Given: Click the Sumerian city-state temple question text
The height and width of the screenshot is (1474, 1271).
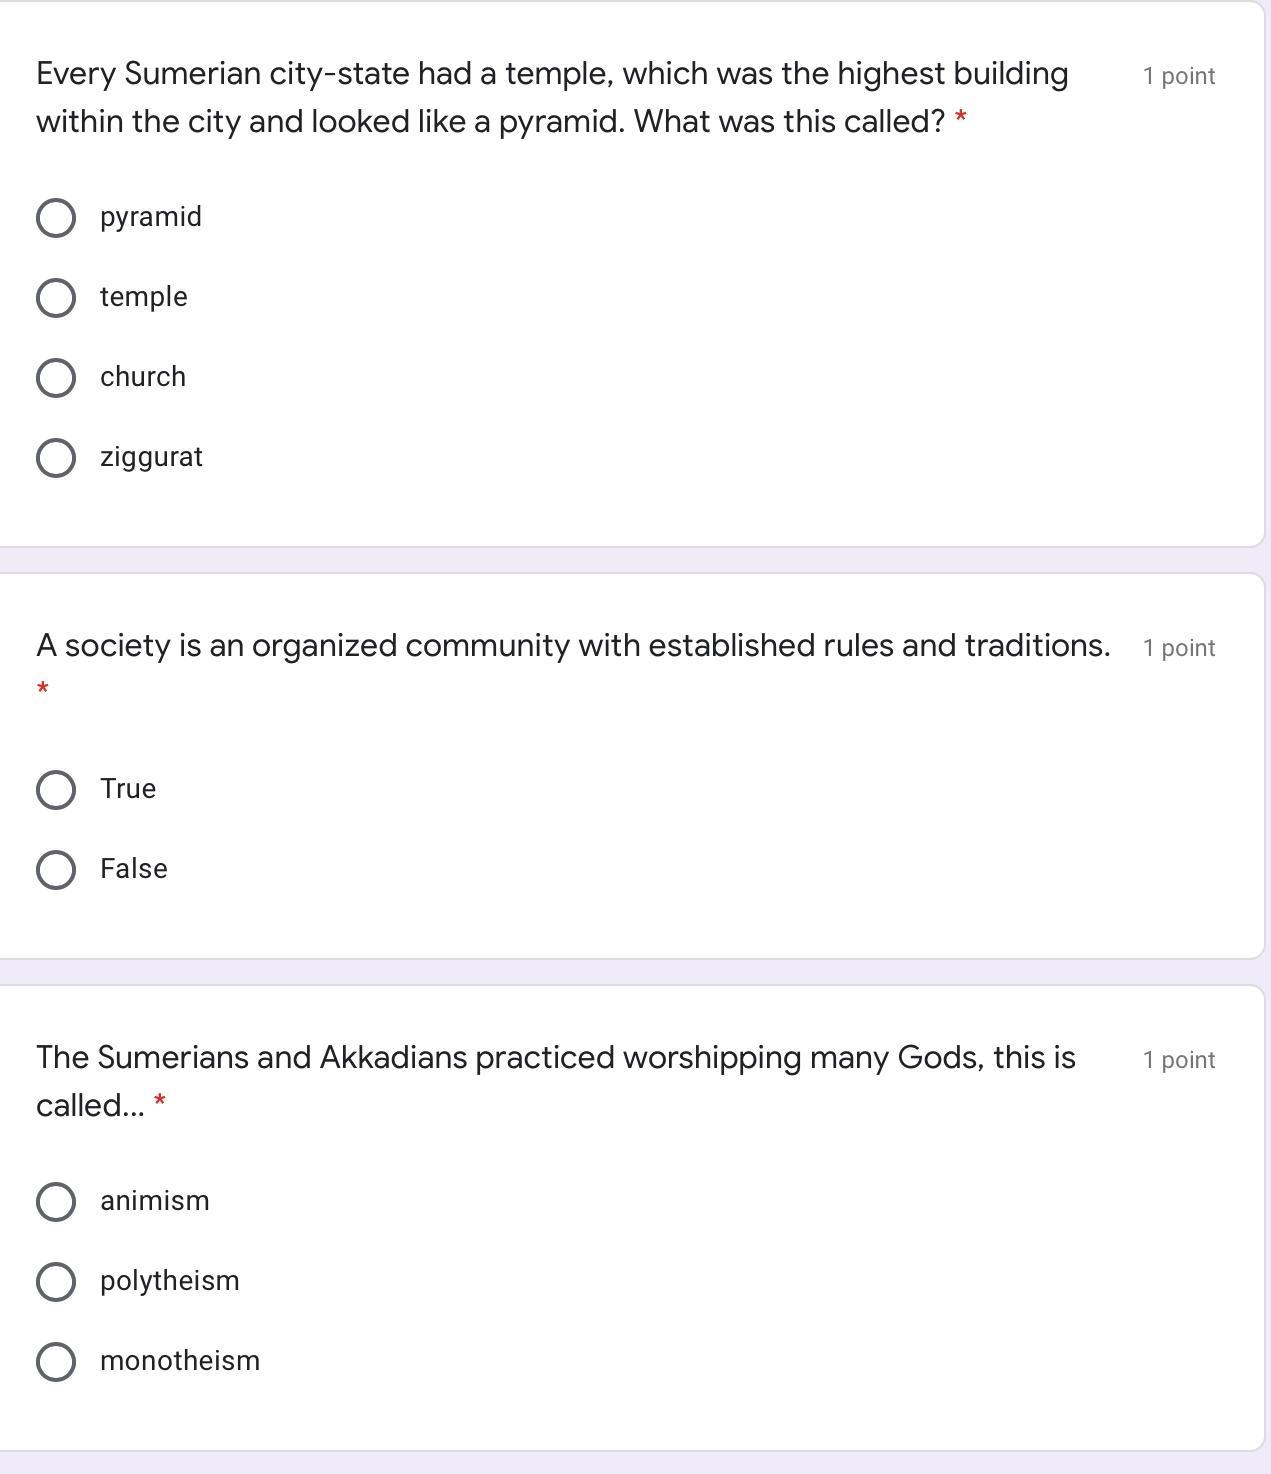Looking at the screenshot, I should (x=552, y=97).
